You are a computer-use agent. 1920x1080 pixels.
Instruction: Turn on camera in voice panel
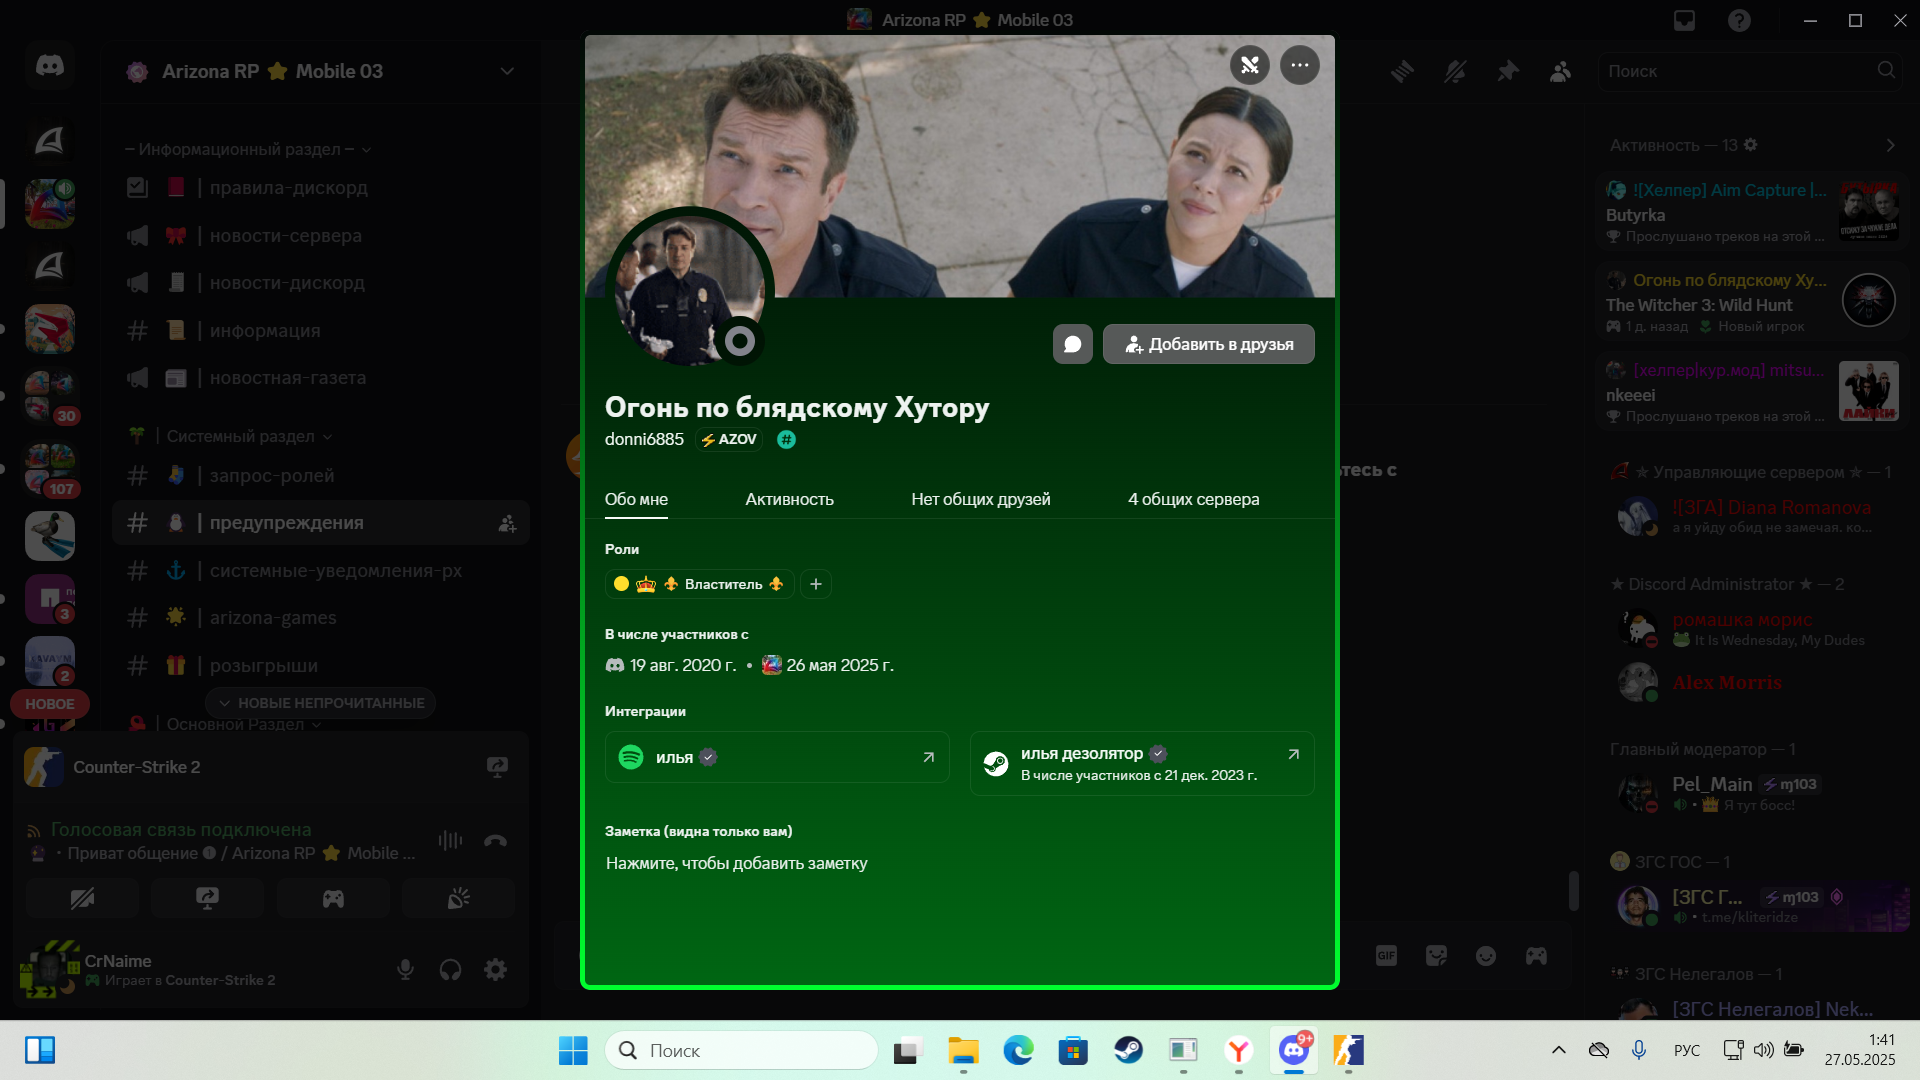(x=82, y=898)
